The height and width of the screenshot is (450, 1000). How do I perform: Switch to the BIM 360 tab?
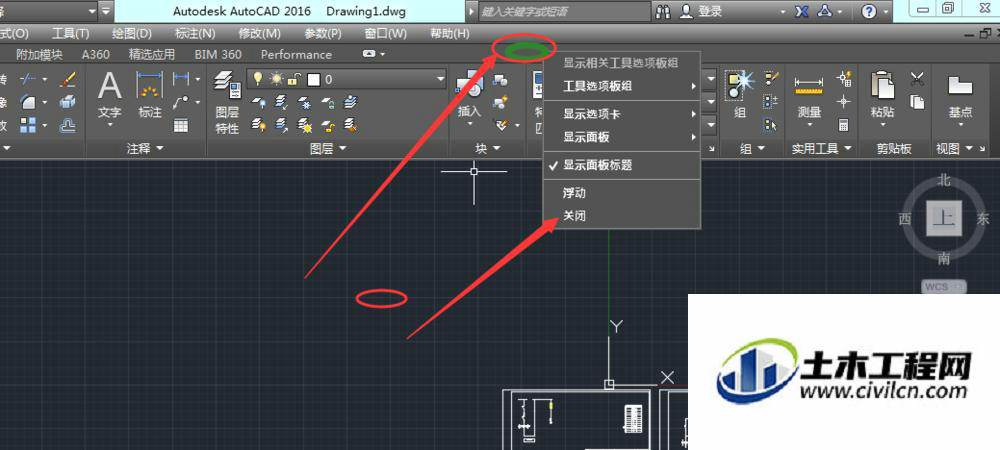[218, 55]
